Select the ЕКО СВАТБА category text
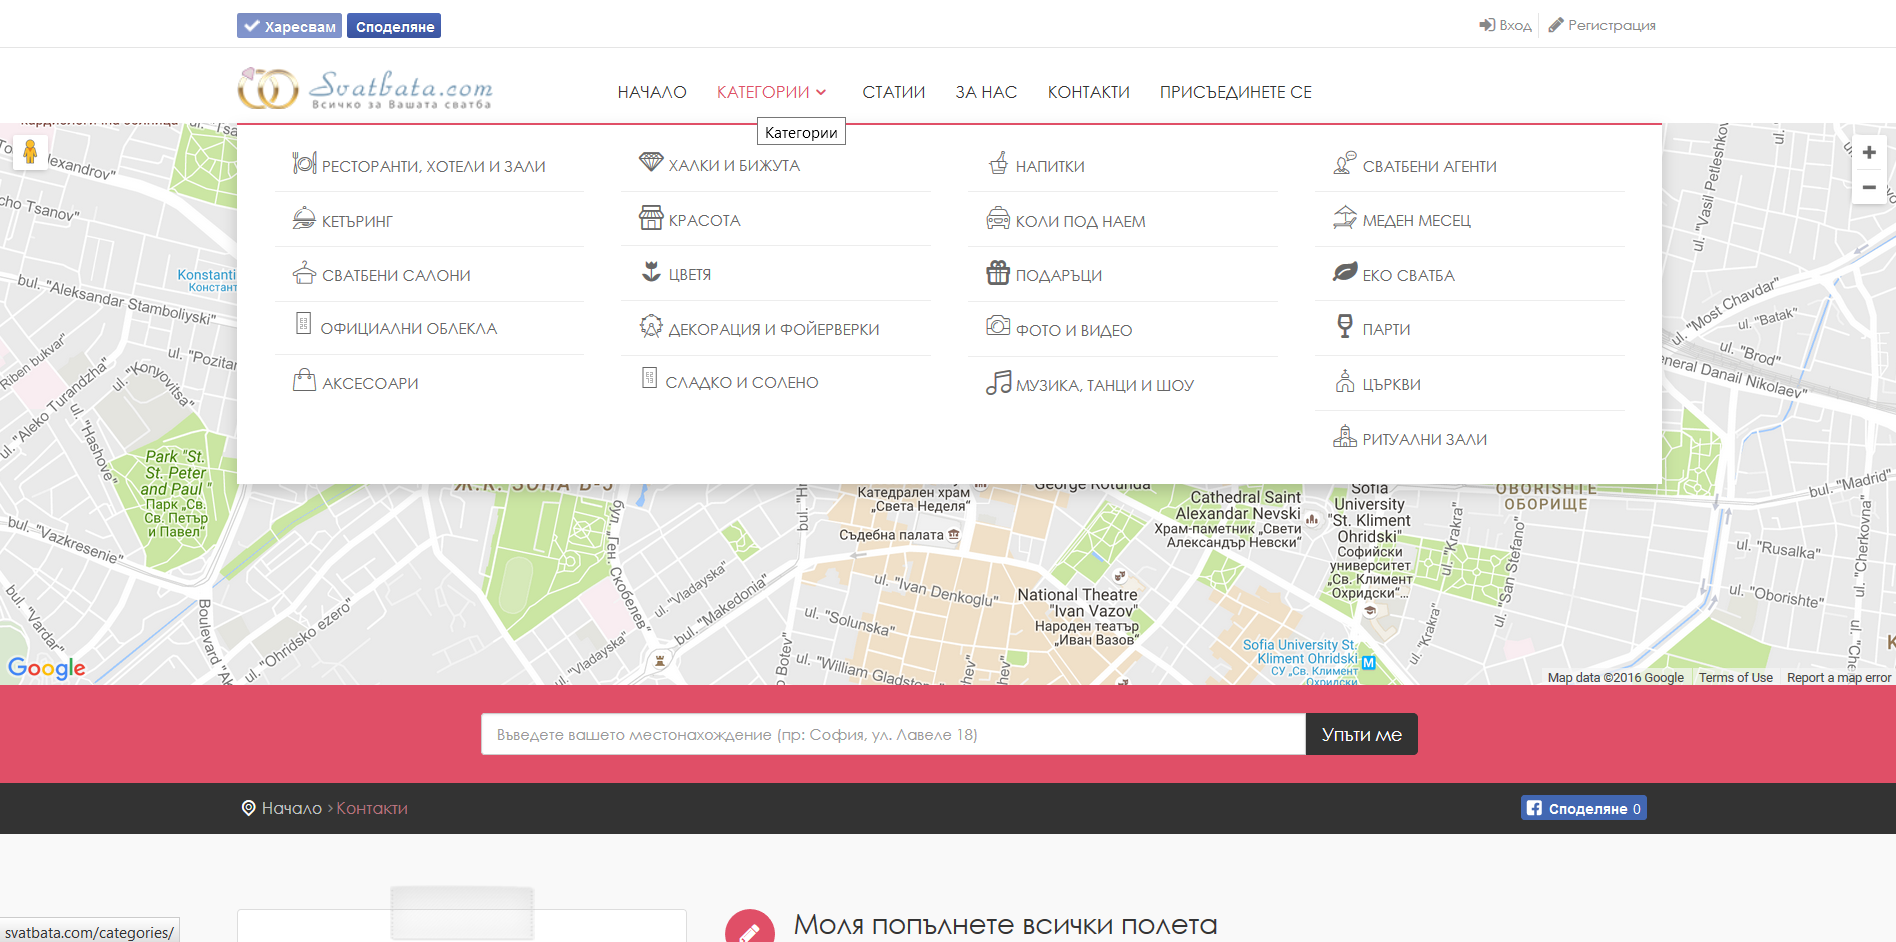The width and height of the screenshot is (1896, 942). [x=1408, y=275]
